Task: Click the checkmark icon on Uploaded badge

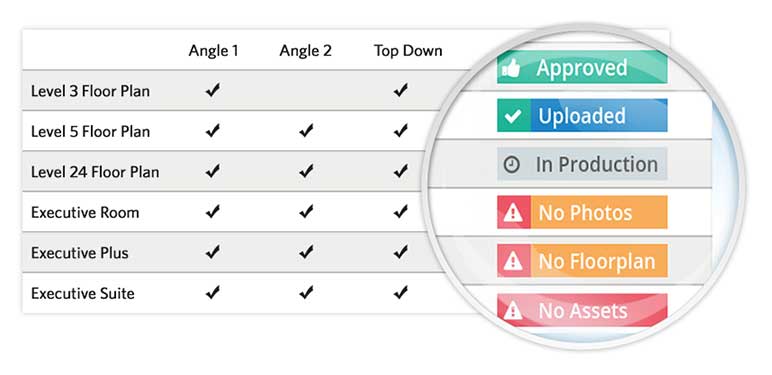Action: coord(513,116)
